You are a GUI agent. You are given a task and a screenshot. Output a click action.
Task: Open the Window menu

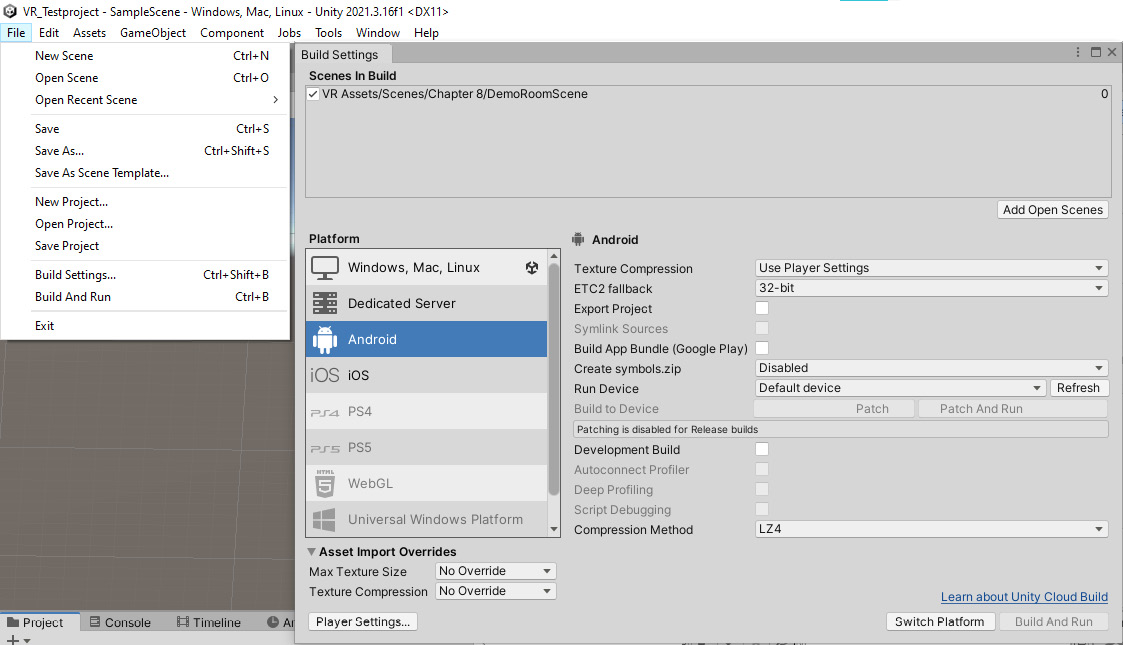(377, 32)
